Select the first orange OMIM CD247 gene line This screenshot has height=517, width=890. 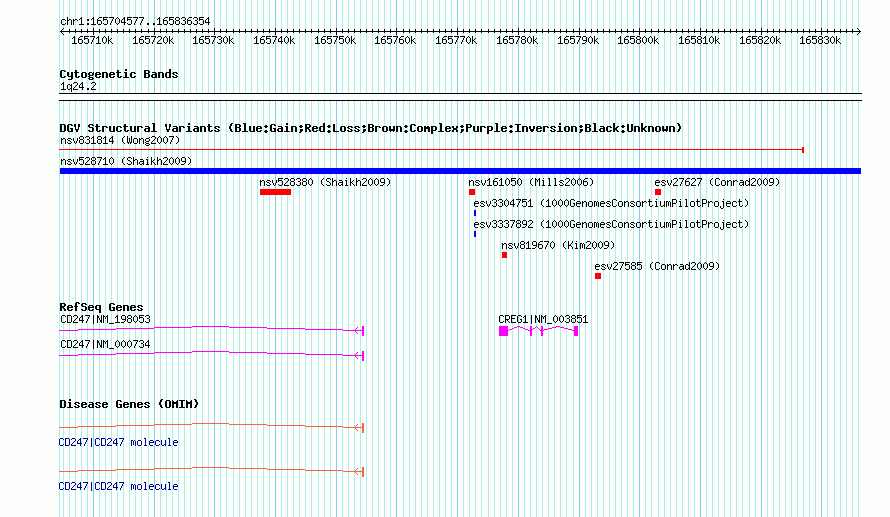212,426
